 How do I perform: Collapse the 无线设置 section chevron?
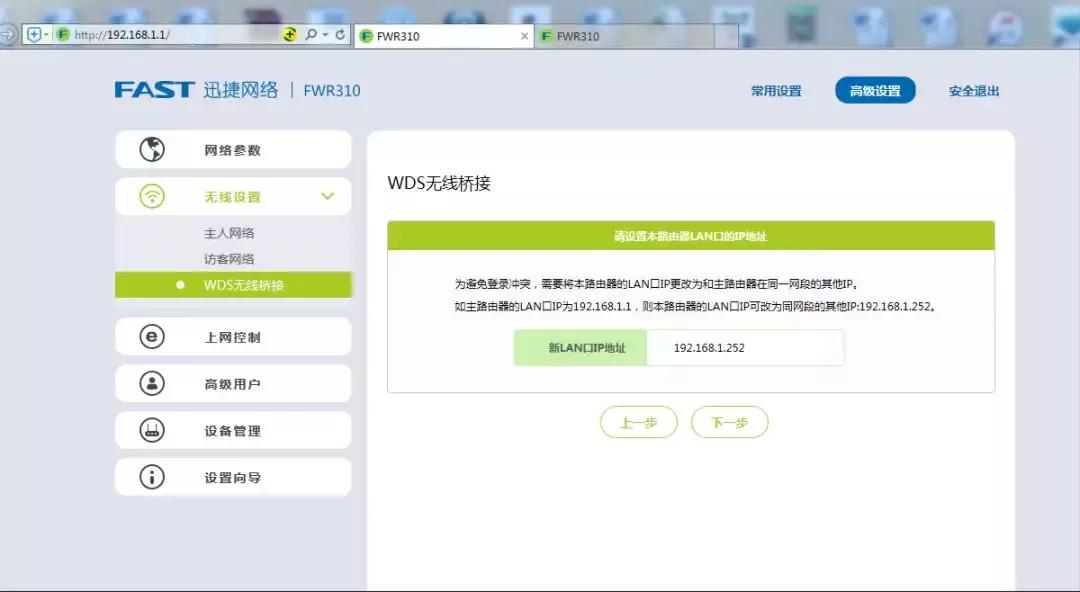[327, 196]
